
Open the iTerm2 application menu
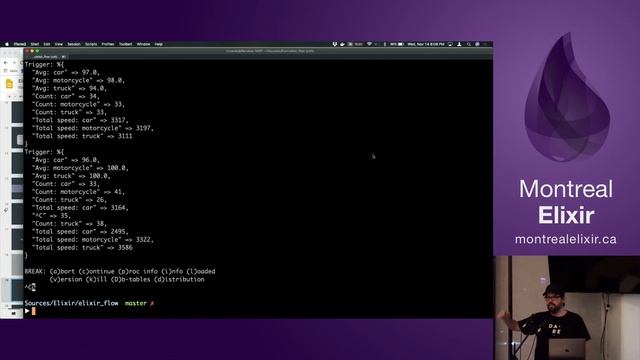[x=20, y=44]
